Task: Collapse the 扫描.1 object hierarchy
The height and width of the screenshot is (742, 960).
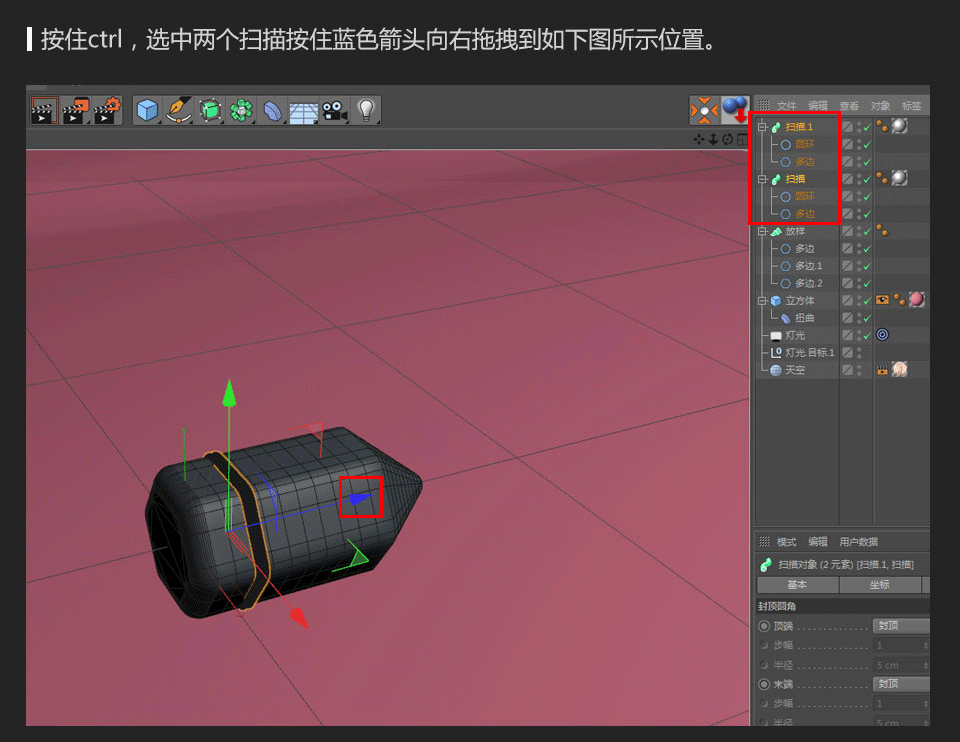Action: (760, 126)
